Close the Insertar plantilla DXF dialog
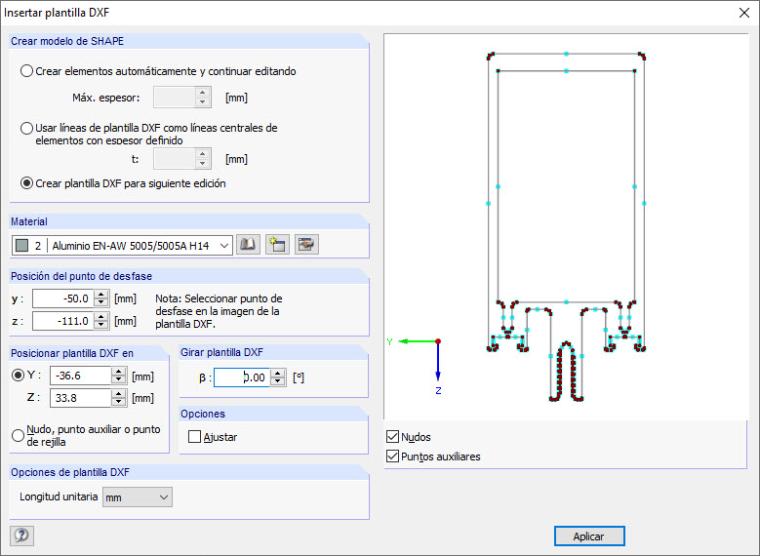Image resolution: width=760 pixels, height=556 pixels. point(744,13)
